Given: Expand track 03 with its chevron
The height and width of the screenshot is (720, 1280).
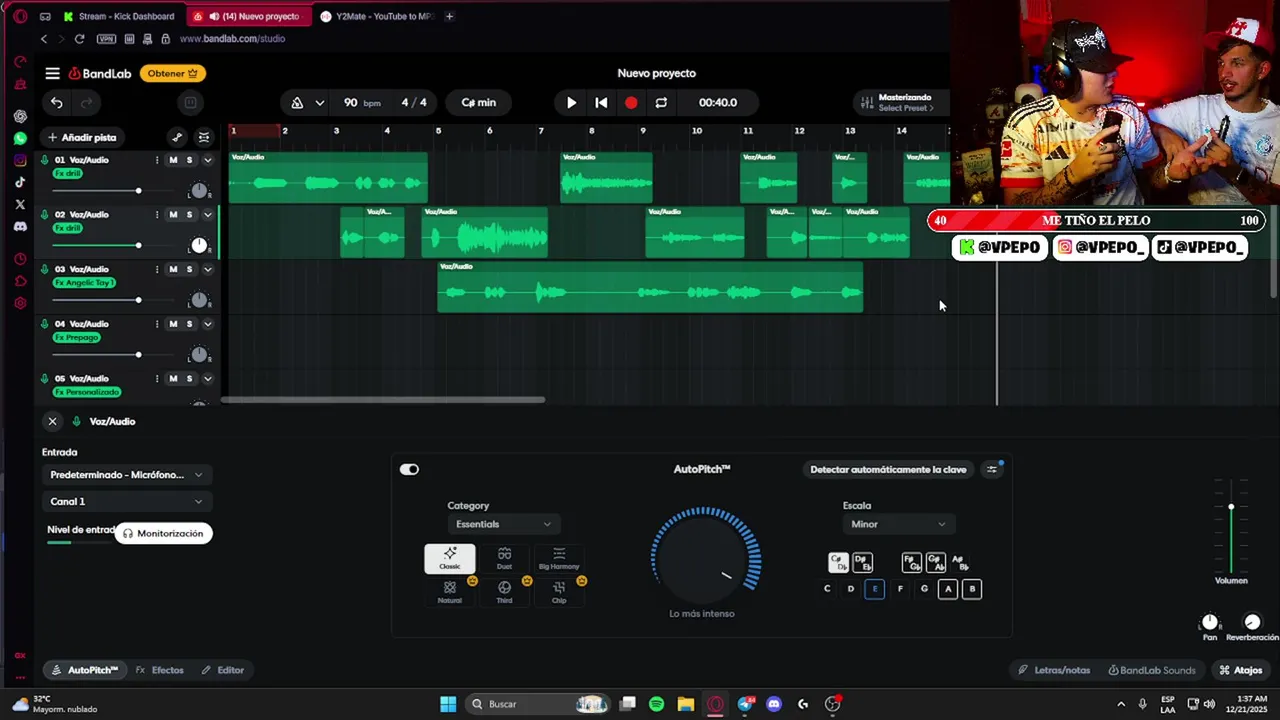Looking at the screenshot, I should tap(207, 269).
